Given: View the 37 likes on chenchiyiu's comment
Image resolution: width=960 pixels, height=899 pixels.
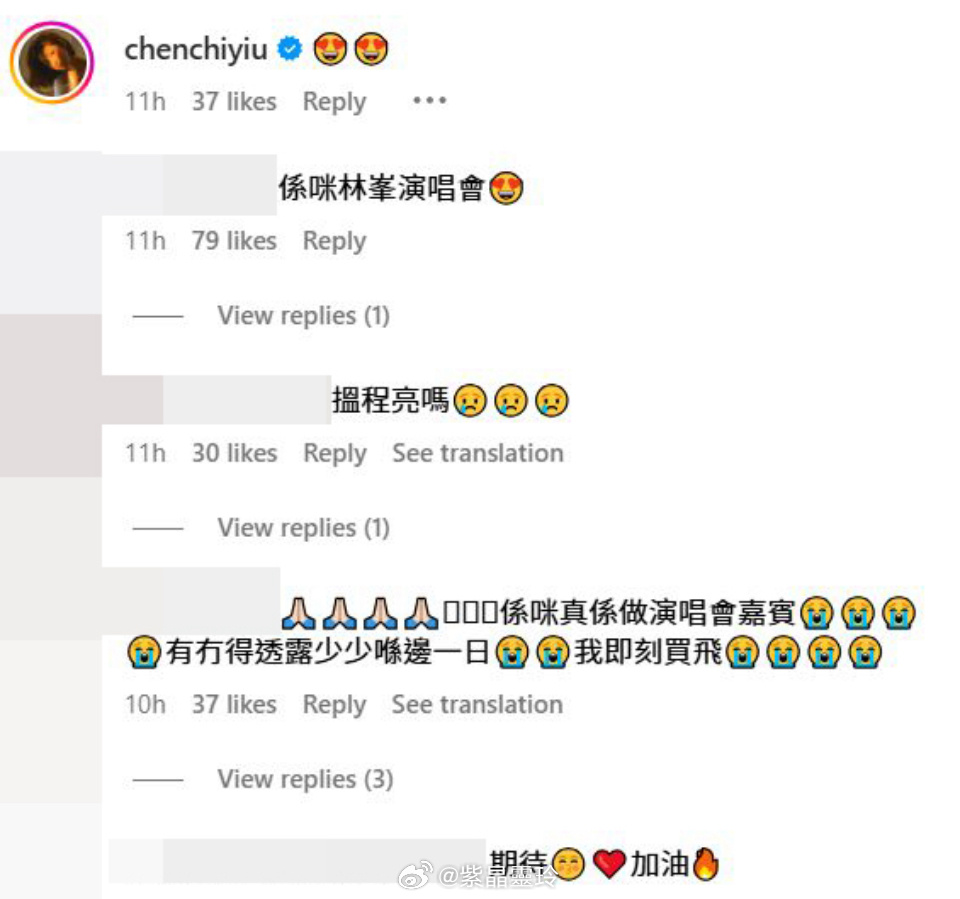Looking at the screenshot, I should click(x=234, y=102).
